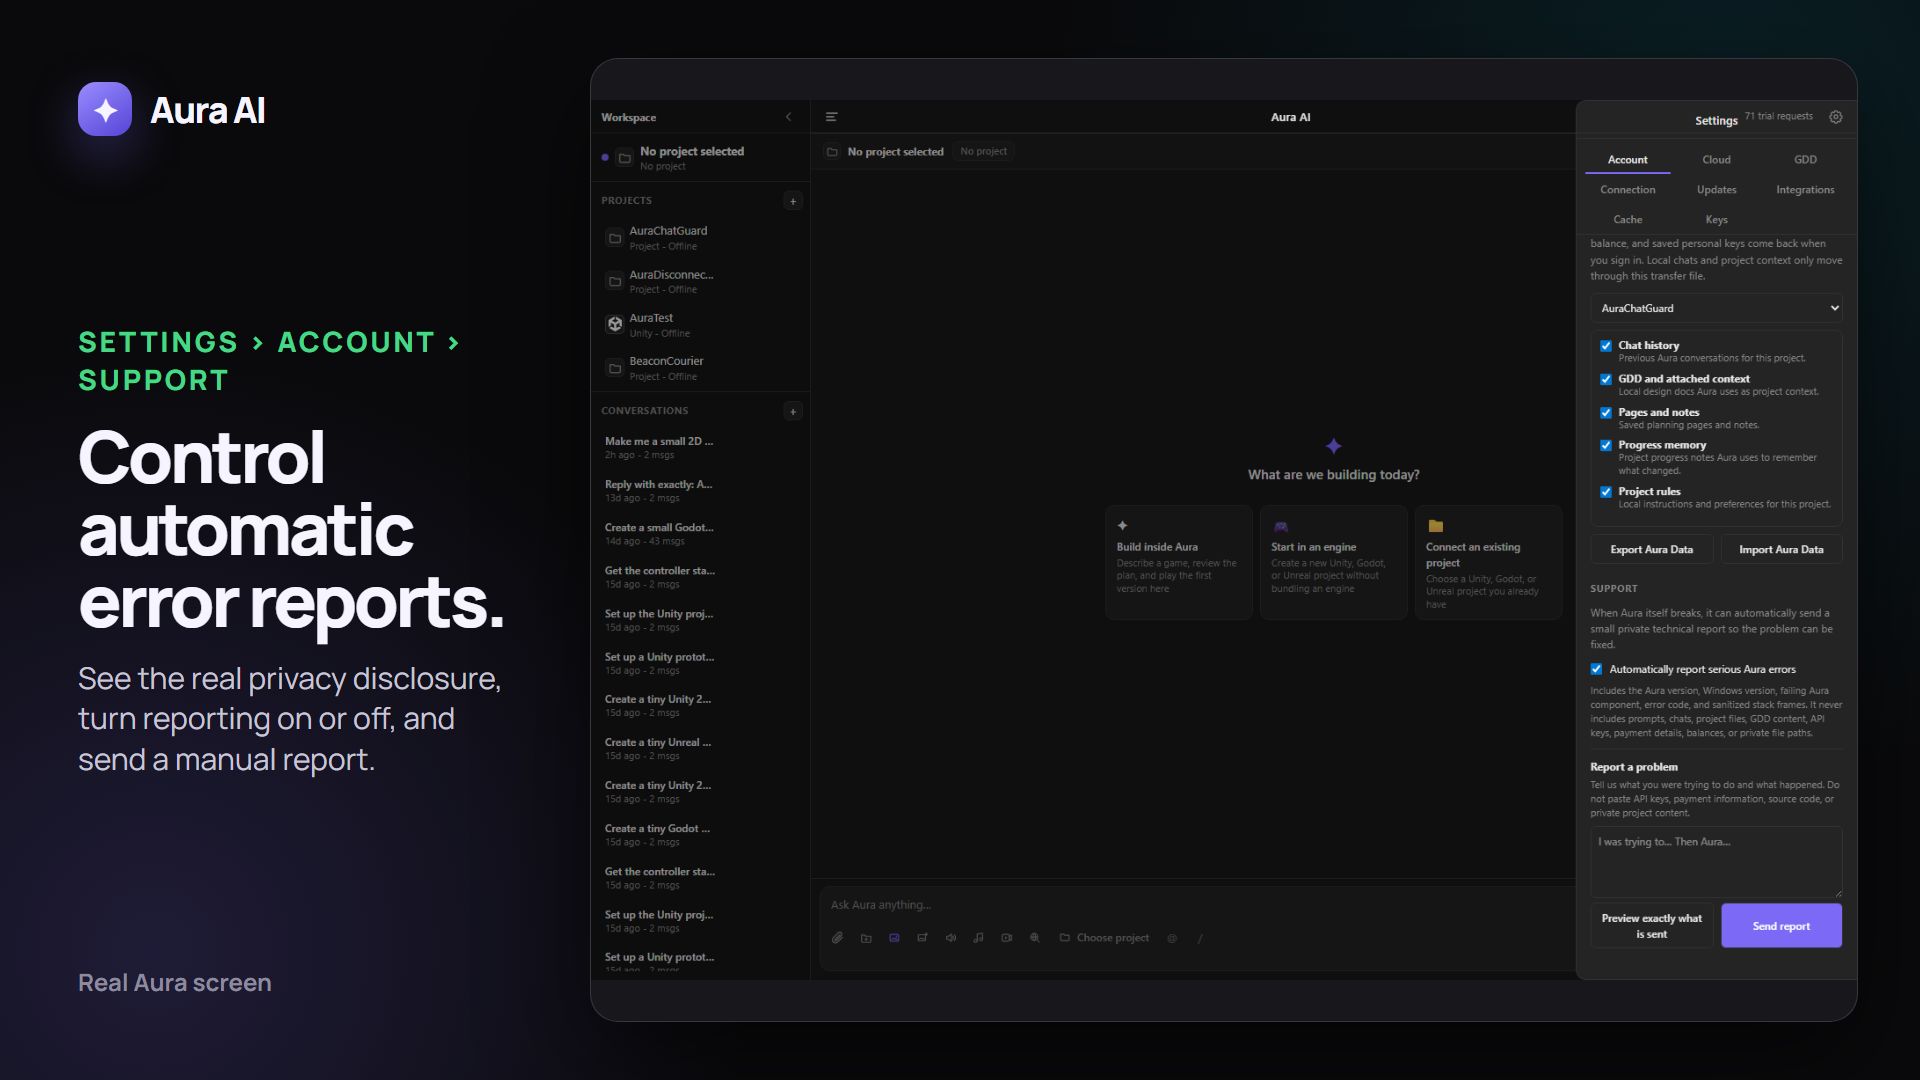Click the hamburger menu icon beside Aura AI
The width and height of the screenshot is (1920, 1080).
pos(831,117)
